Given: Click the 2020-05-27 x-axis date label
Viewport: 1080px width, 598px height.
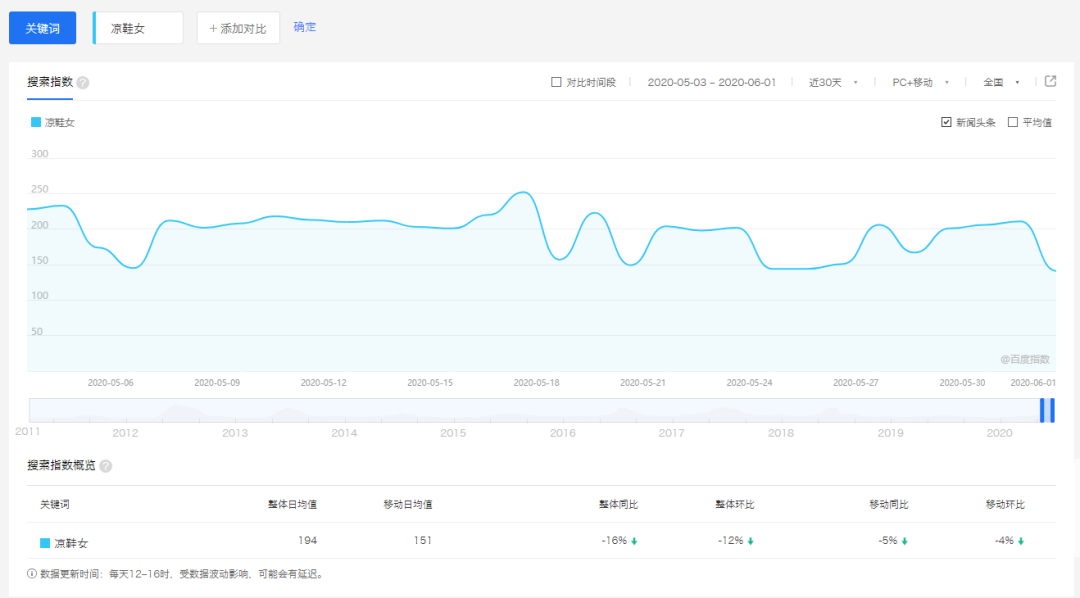Looking at the screenshot, I should coord(855,382).
